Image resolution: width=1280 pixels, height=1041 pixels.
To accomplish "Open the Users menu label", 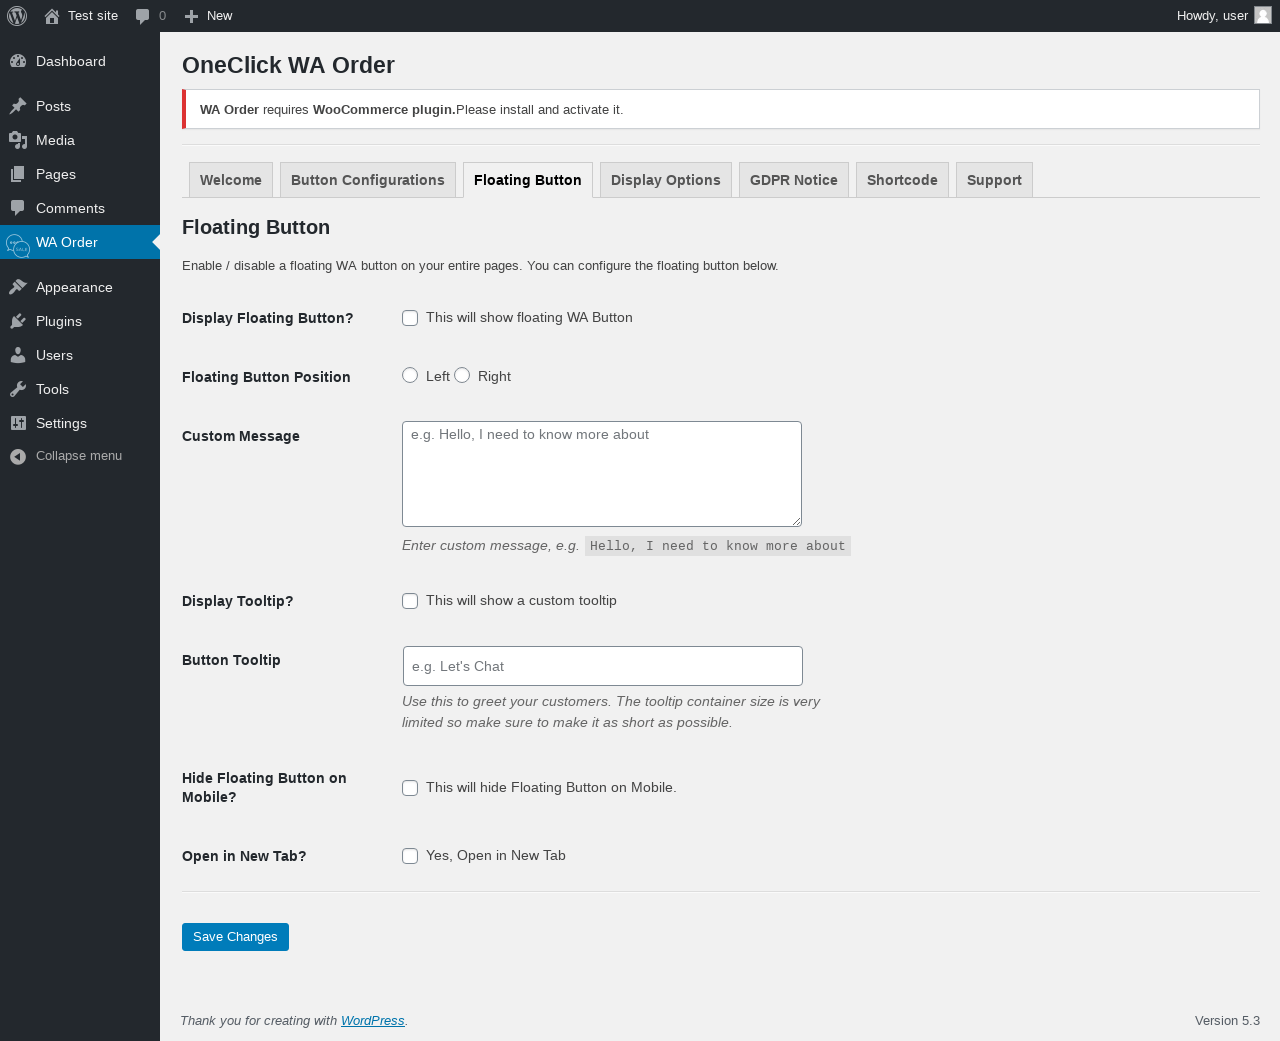I will click(54, 355).
